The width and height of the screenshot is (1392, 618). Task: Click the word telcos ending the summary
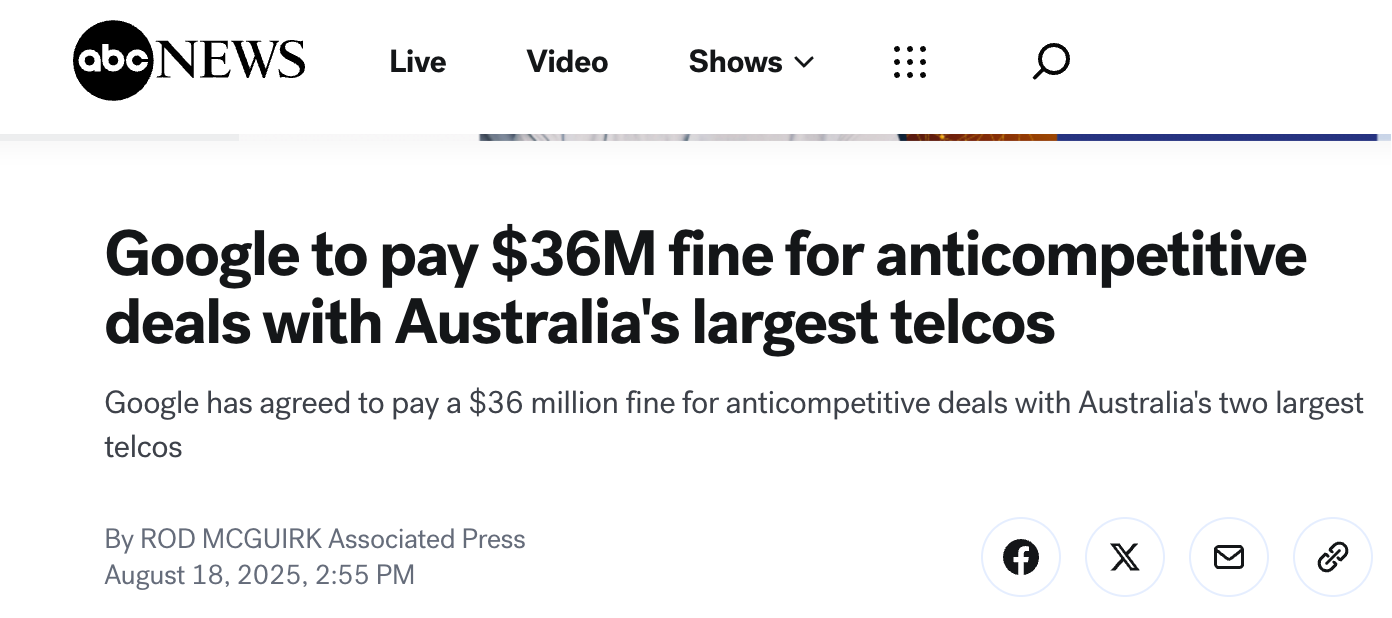click(143, 447)
